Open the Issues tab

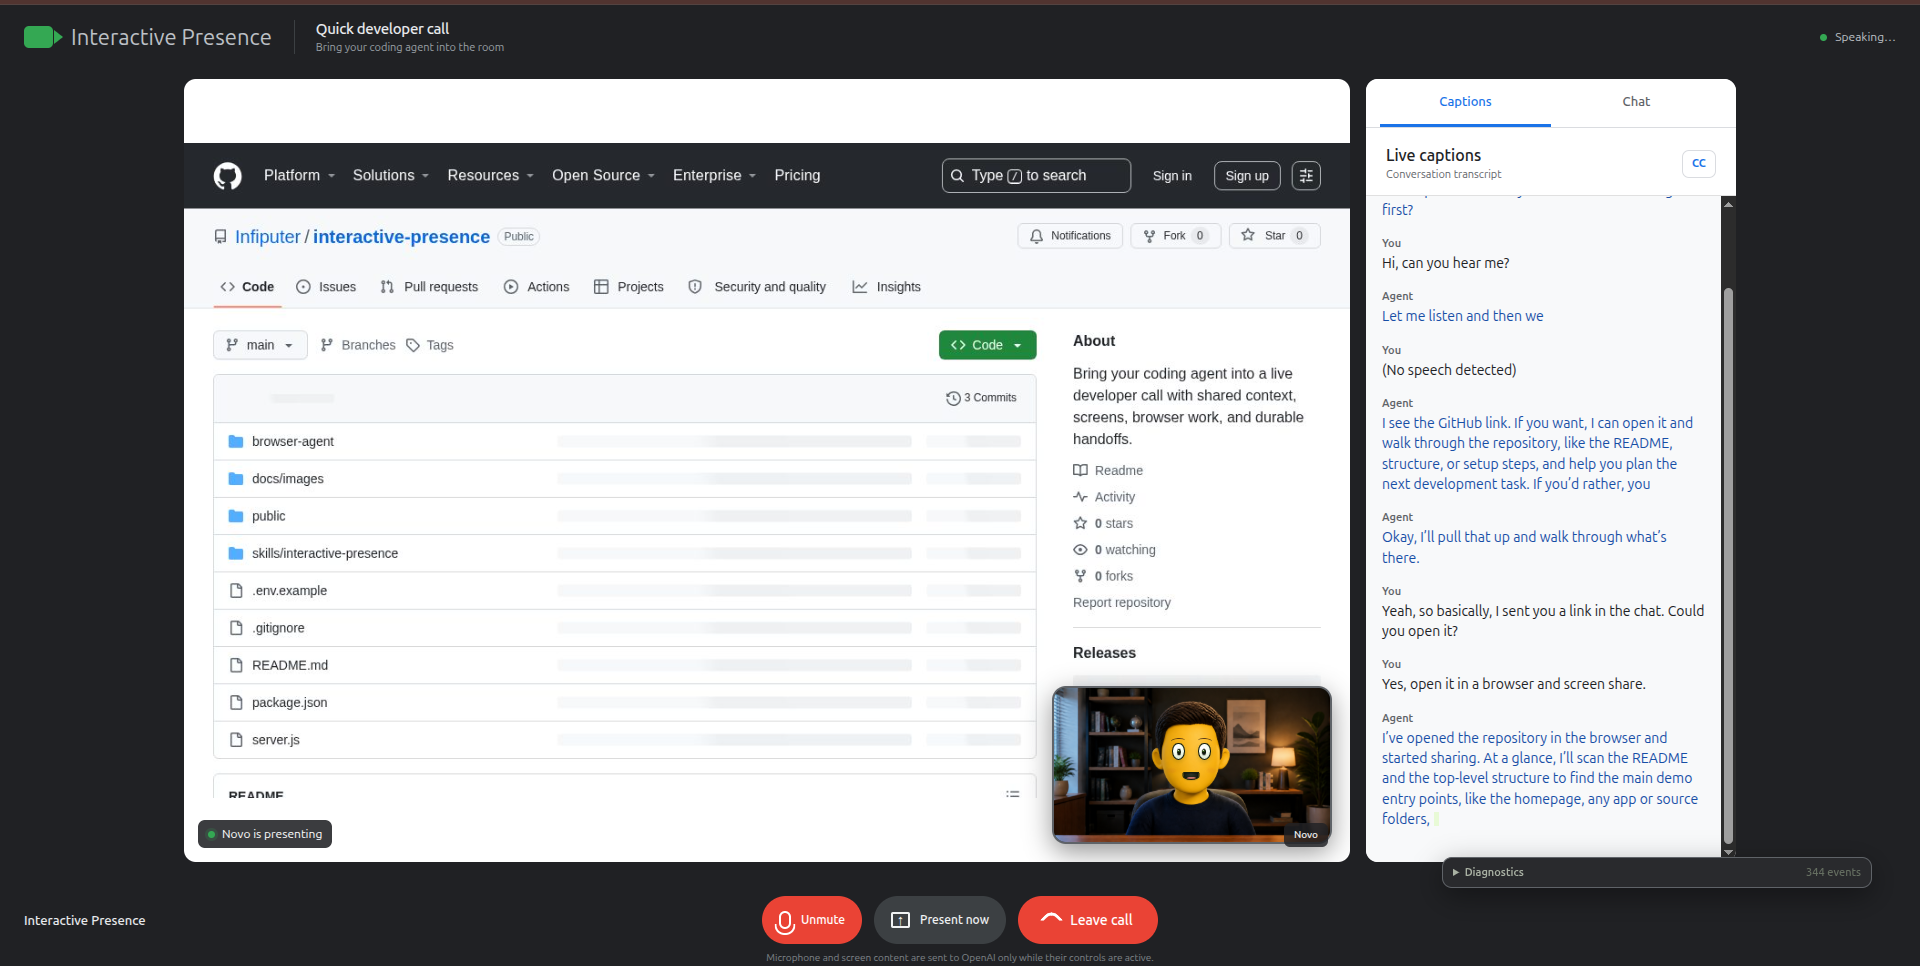327,287
